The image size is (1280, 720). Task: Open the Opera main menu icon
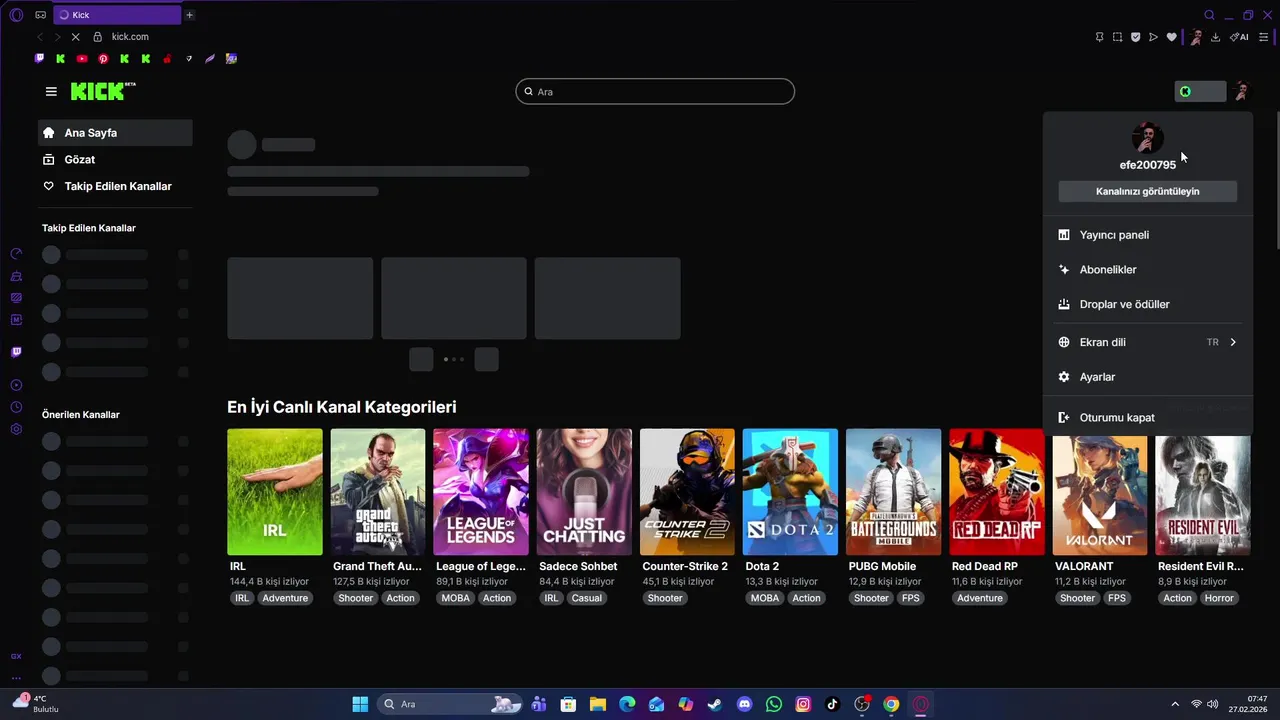[16, 15]
